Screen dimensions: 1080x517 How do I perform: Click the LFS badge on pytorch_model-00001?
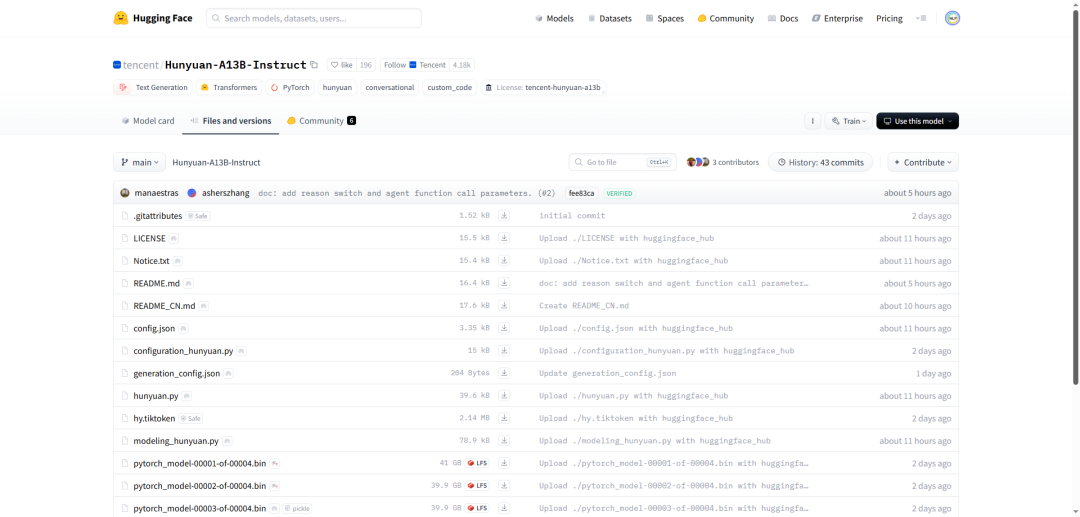pyautogui.click(x=477, y=463)
